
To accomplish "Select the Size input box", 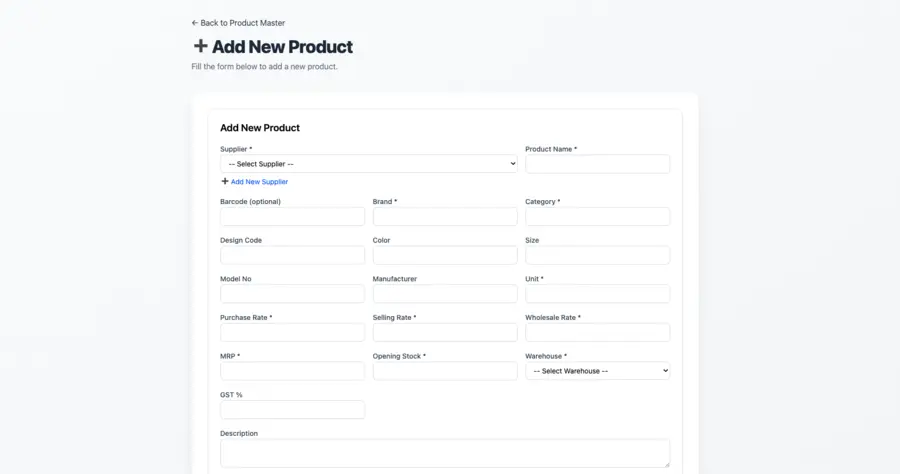I will 597,255.
